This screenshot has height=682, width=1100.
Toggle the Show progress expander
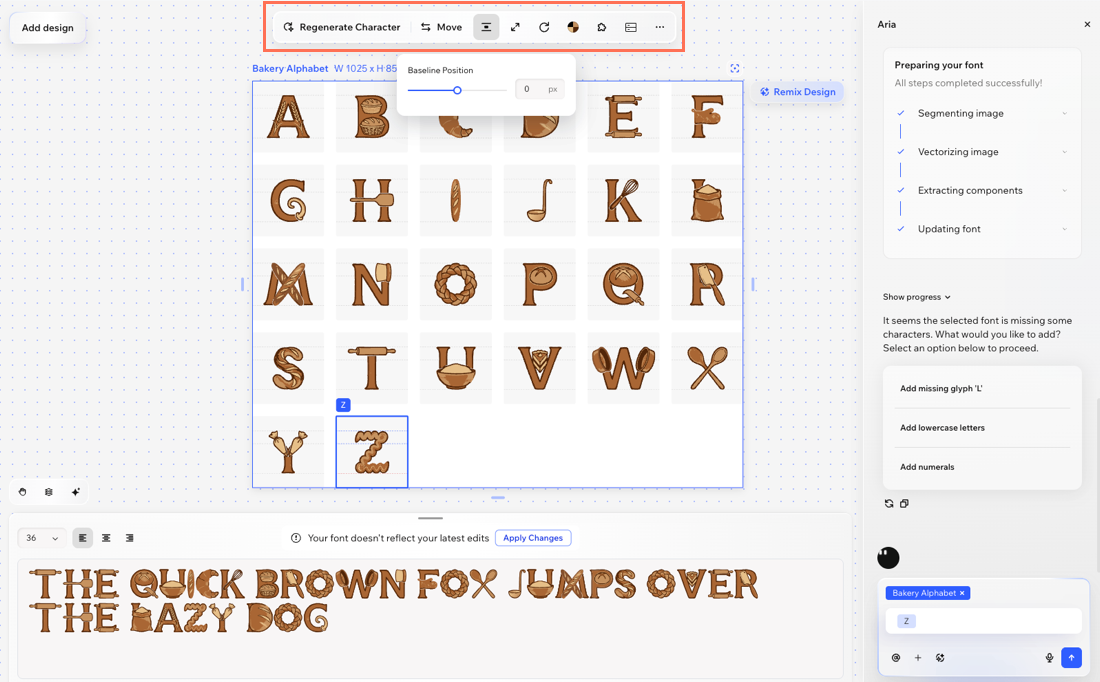[917, 297]
